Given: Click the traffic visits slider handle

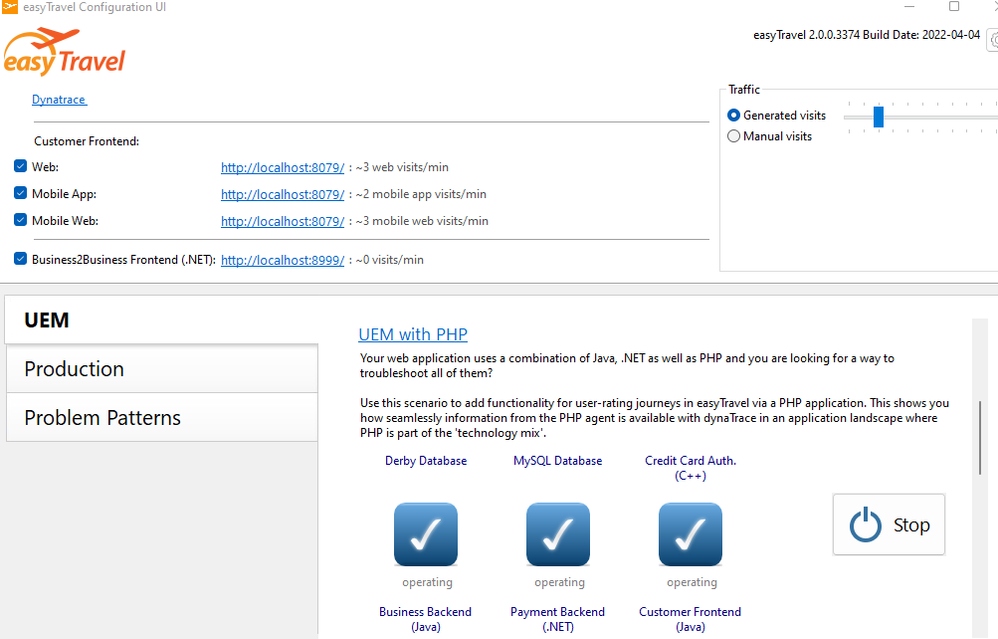Looking at the screenshot, I should 878,117.
